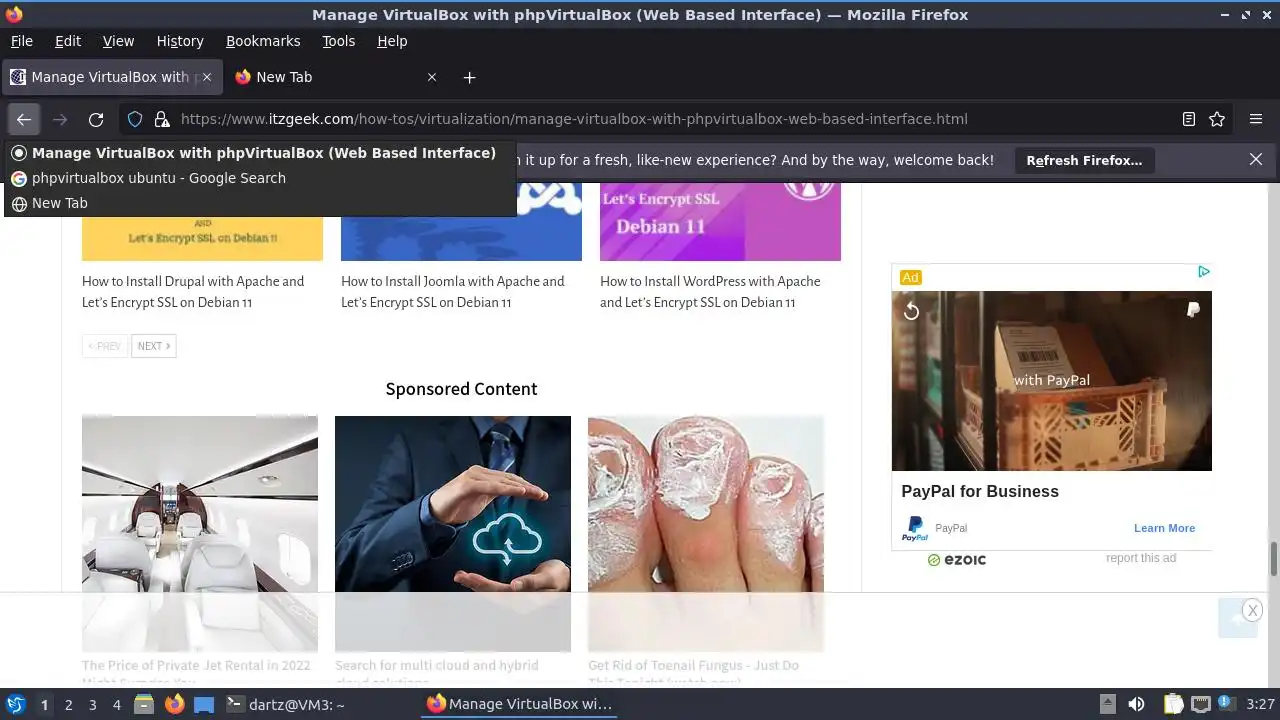Viewport: 1280px width, 720px height.
Task: Close the New Tab tab
Action: pos(432,77)
